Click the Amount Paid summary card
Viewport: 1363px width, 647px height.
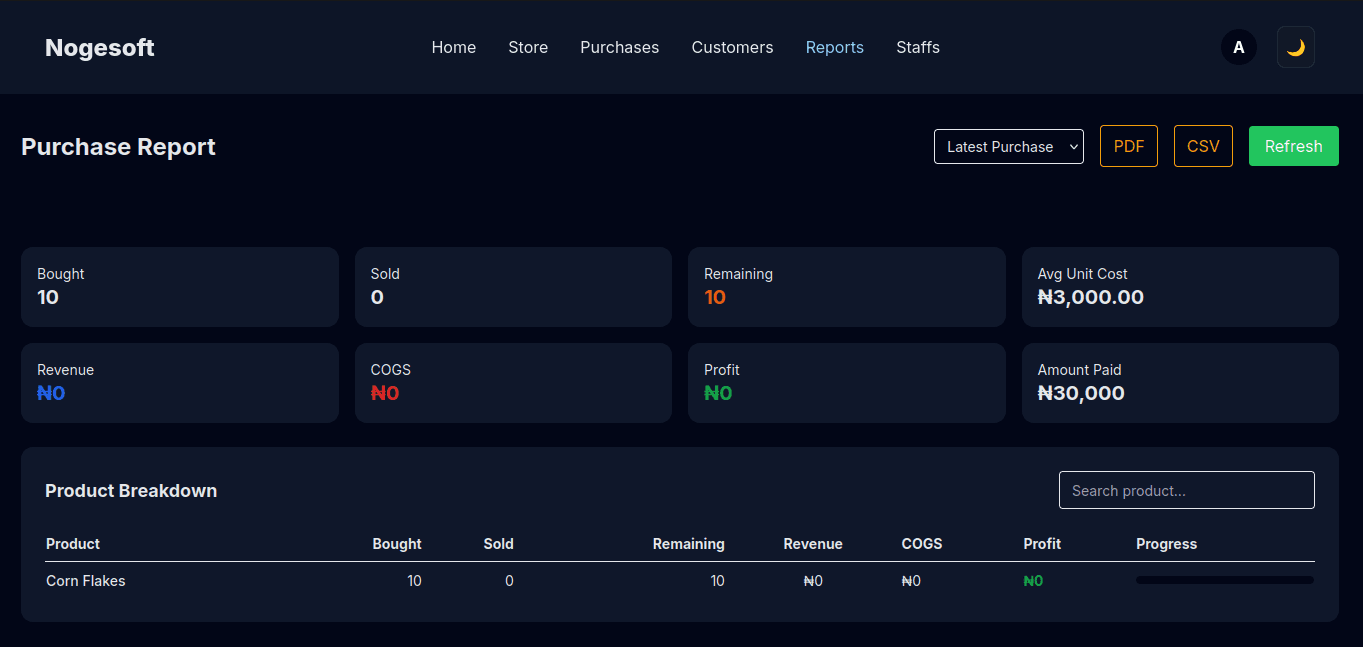coord(1179,382)
